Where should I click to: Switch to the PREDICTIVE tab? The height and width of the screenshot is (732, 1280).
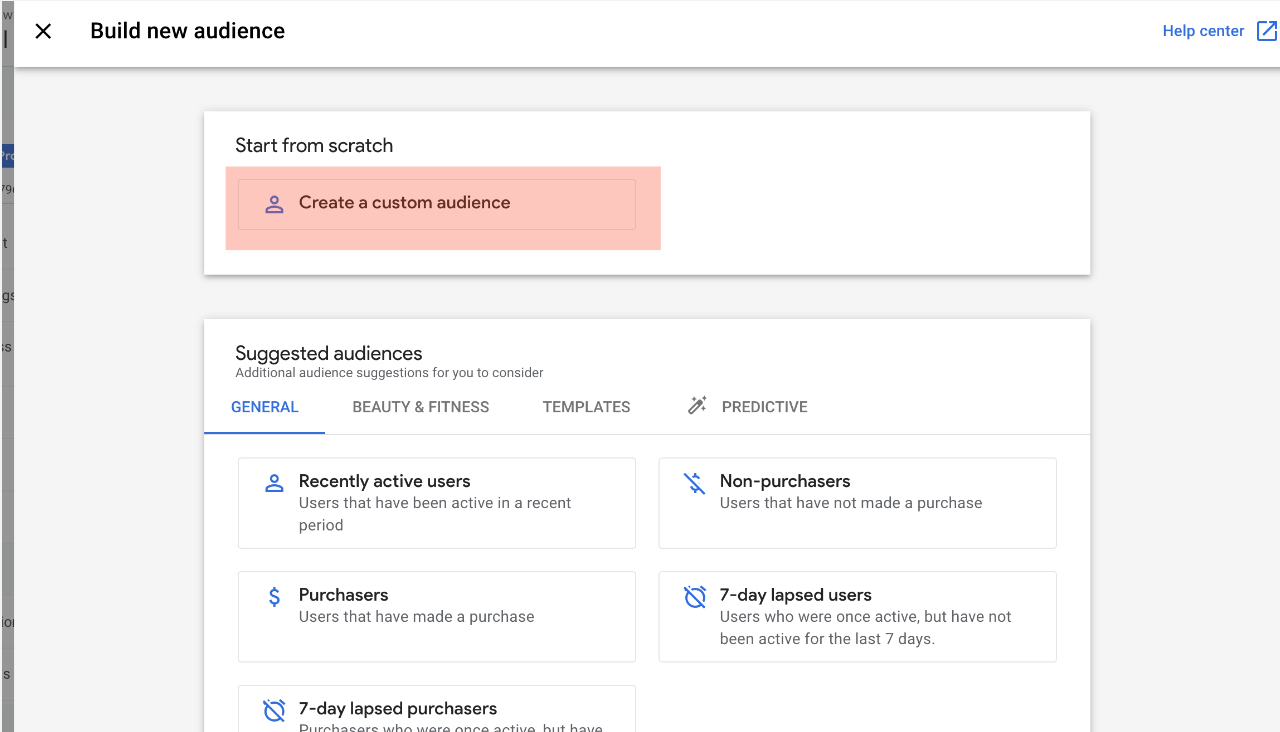[763, 407]
